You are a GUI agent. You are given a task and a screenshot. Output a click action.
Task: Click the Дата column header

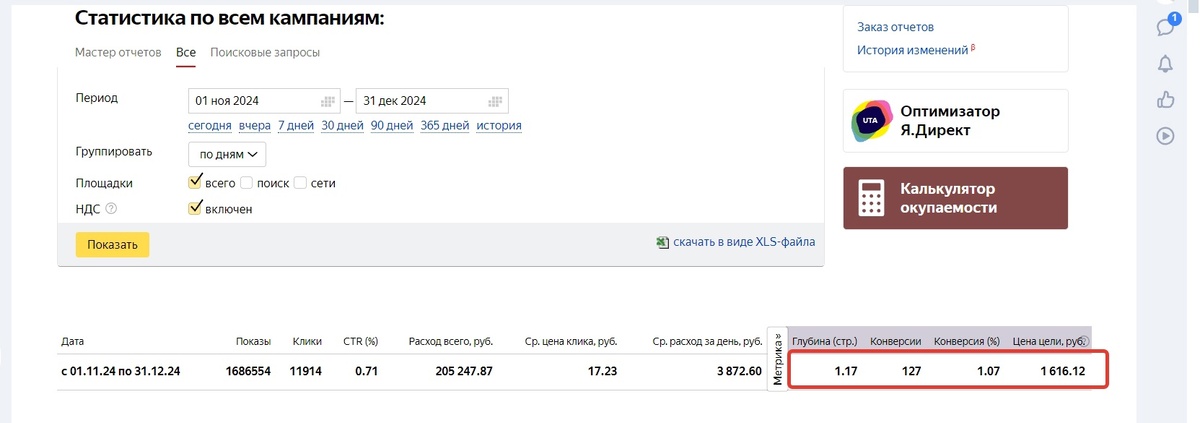pyautogui.click(x=73, y=341)
